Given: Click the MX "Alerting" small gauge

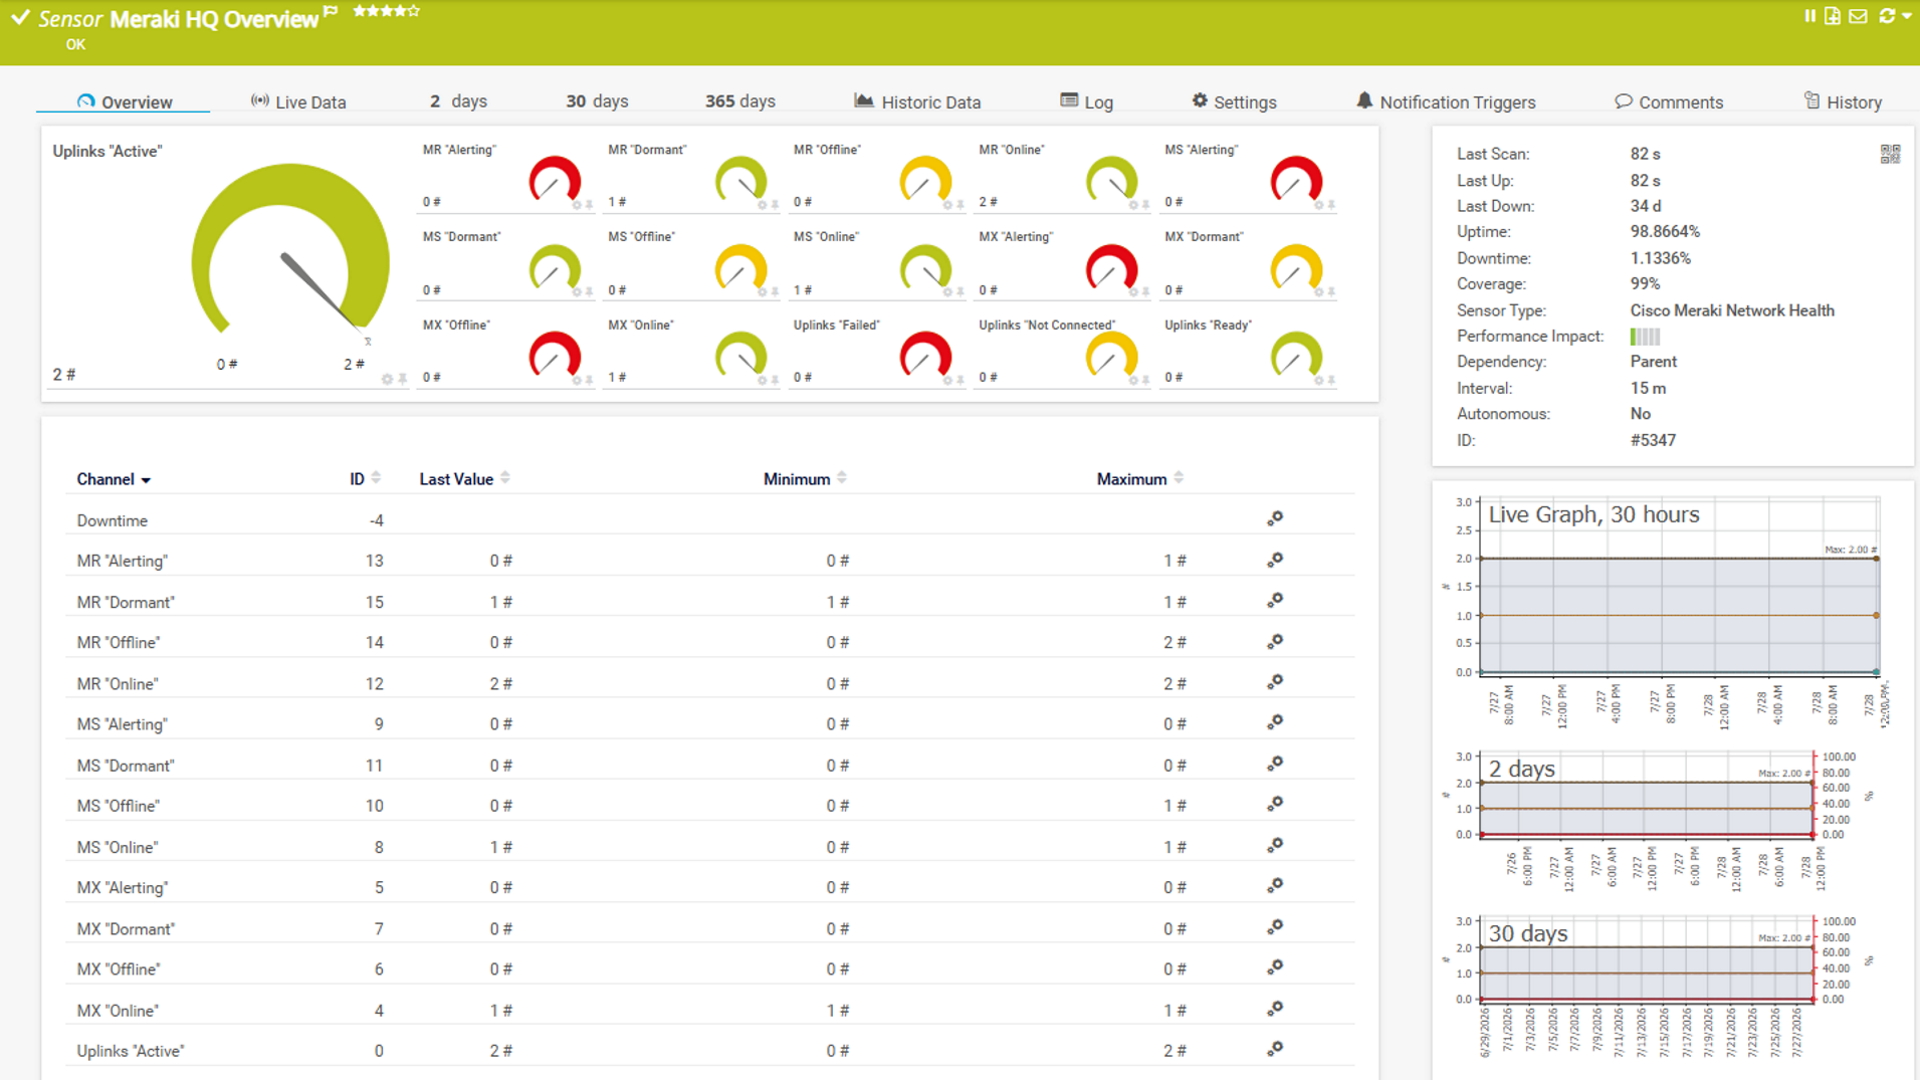Looking at the screenshot, I should pos(1111,268).
